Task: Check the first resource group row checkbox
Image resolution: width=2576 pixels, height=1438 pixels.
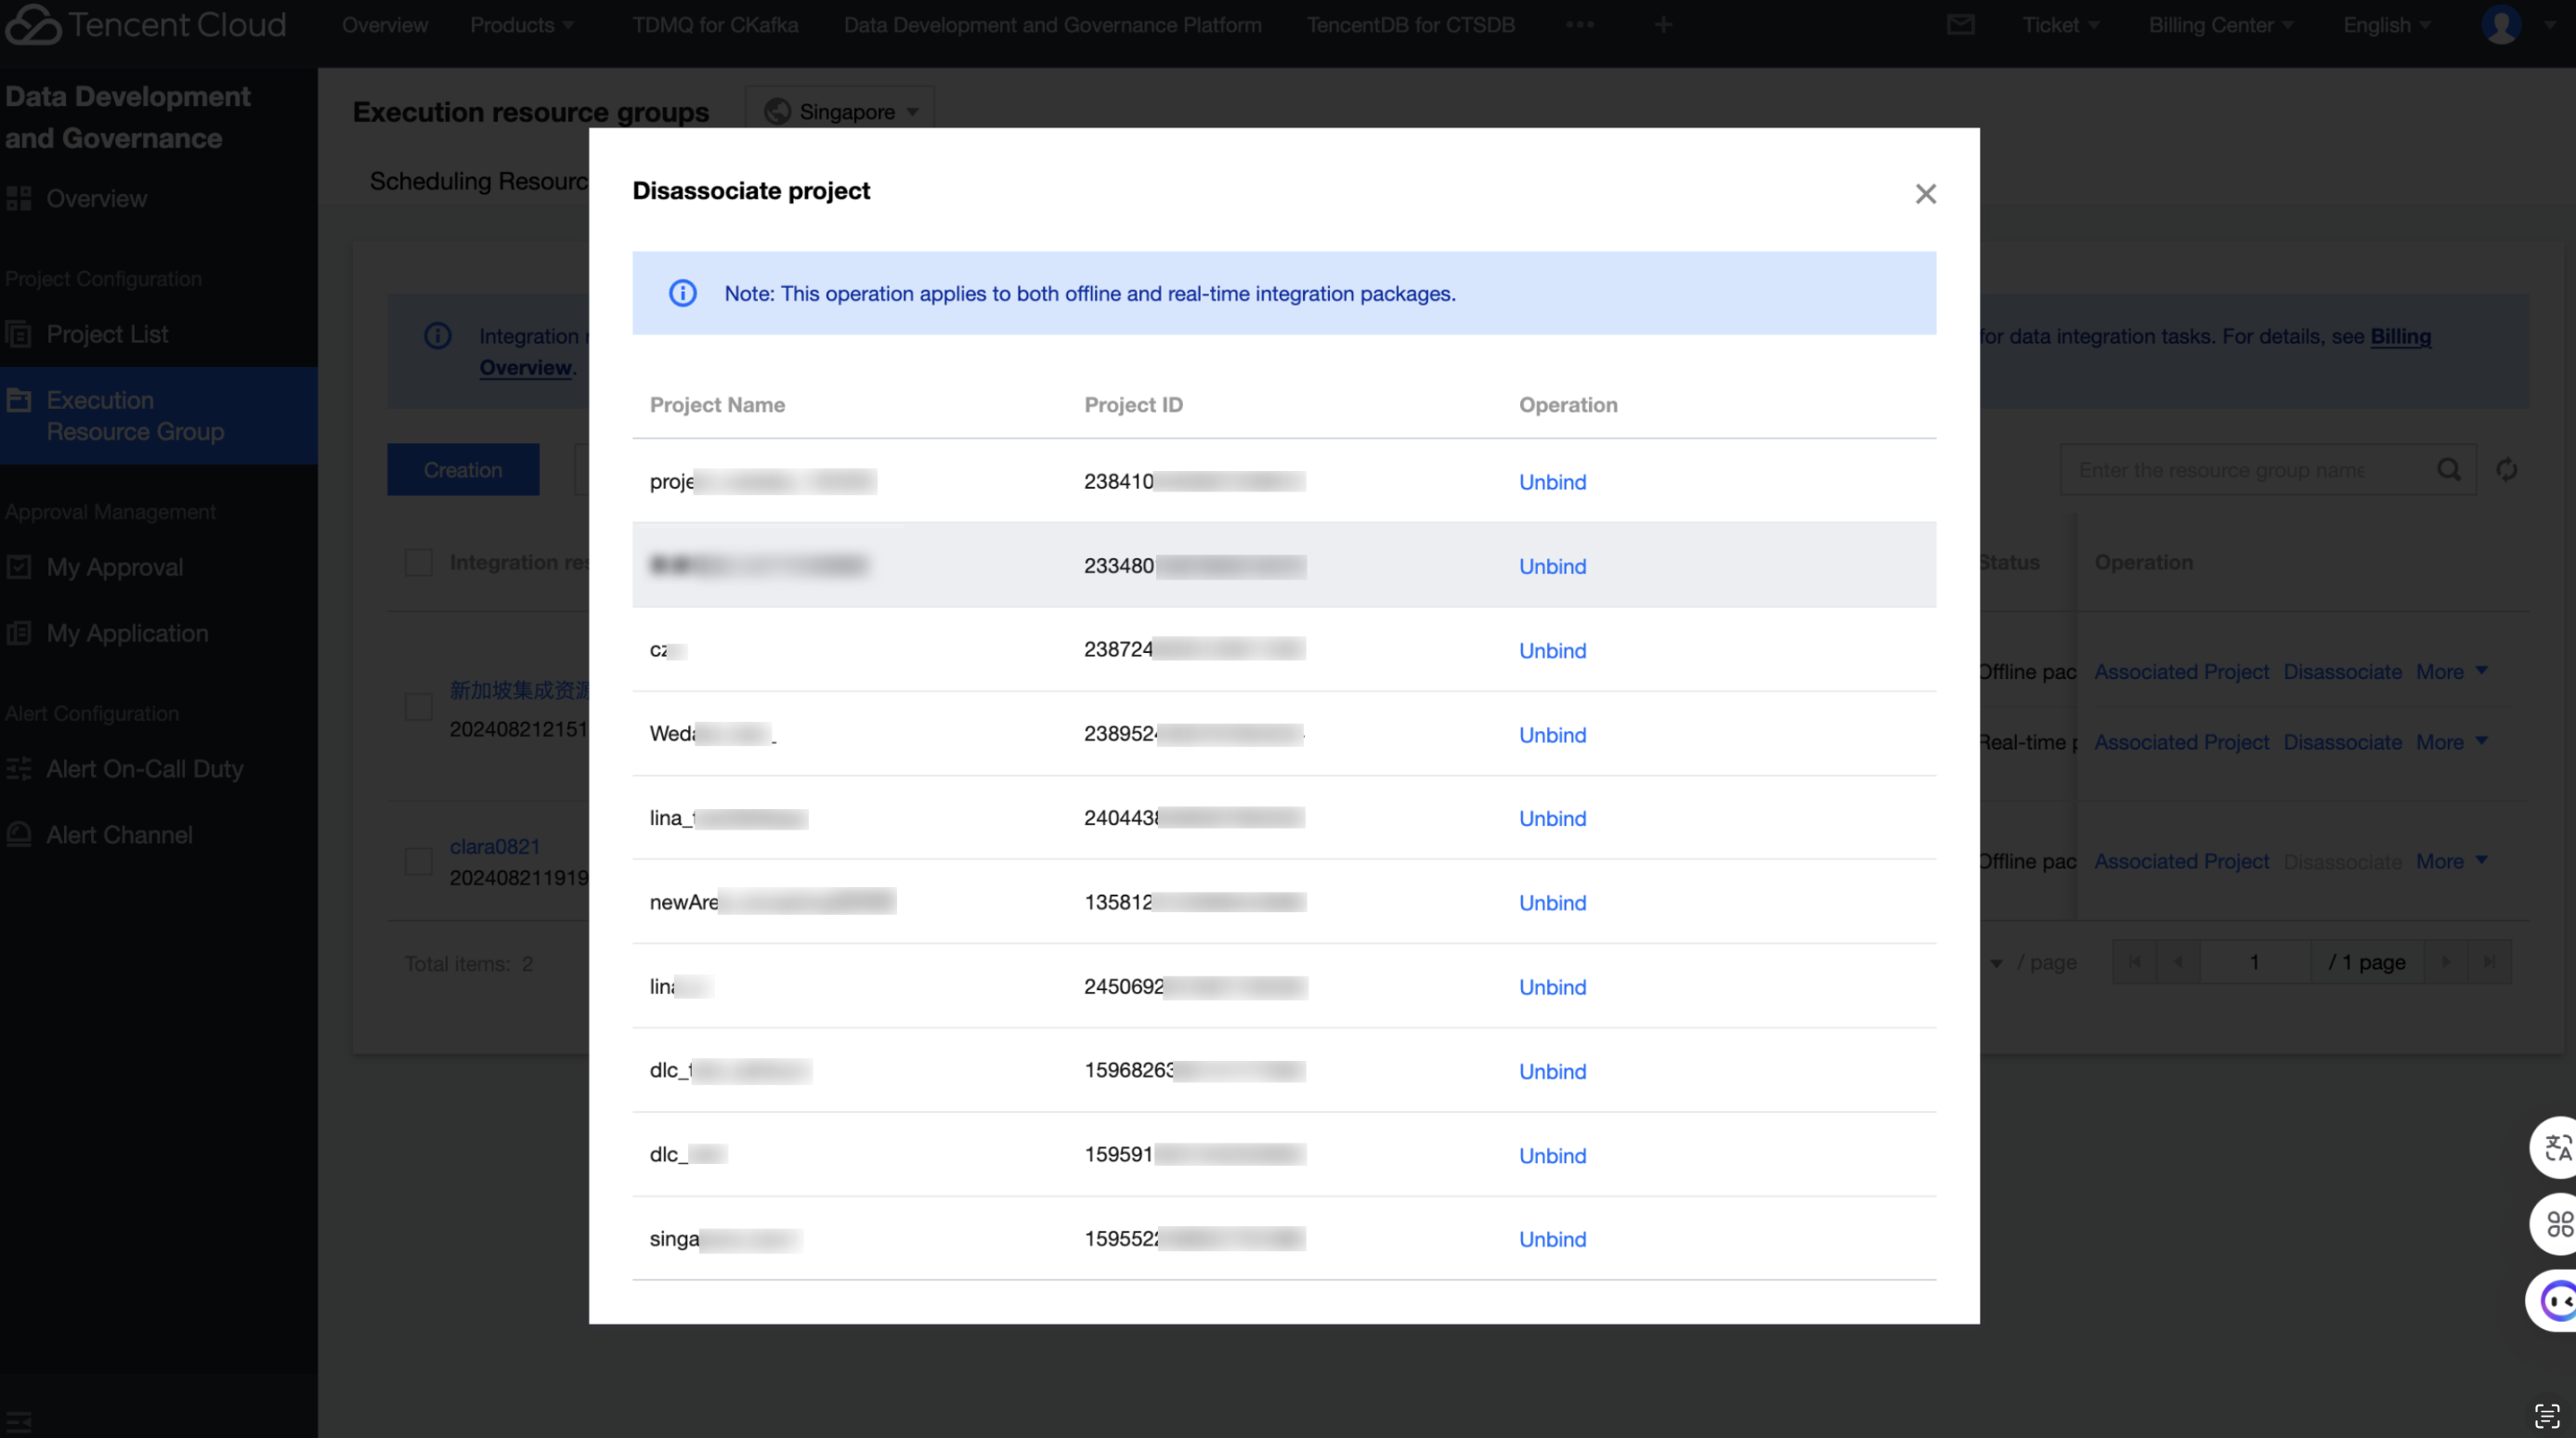Action: (419, 708)
